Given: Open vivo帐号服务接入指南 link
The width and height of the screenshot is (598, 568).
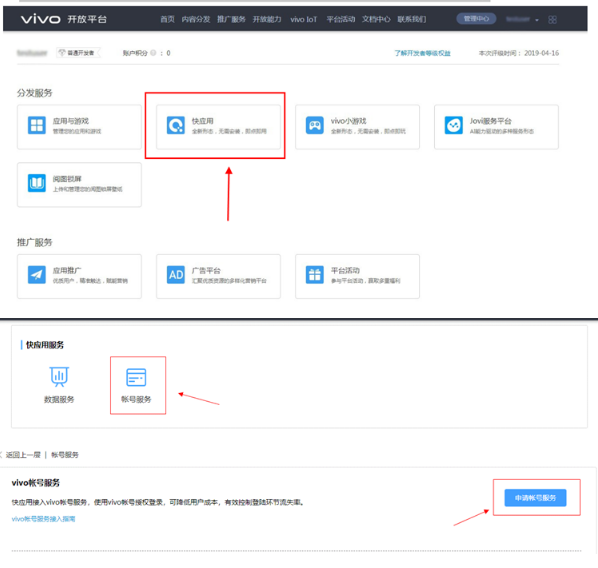Looking at the screenshot, I should point(43,519).
